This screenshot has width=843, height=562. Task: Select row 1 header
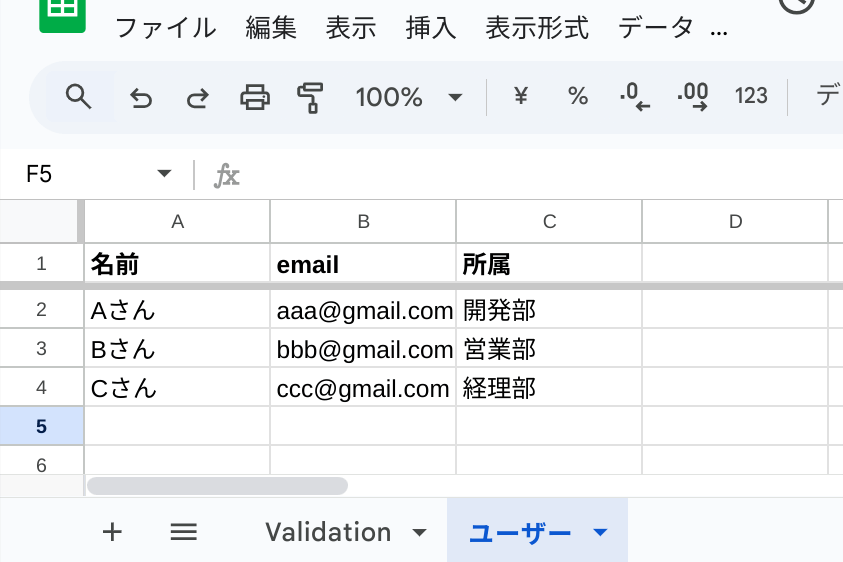[41, 264]
